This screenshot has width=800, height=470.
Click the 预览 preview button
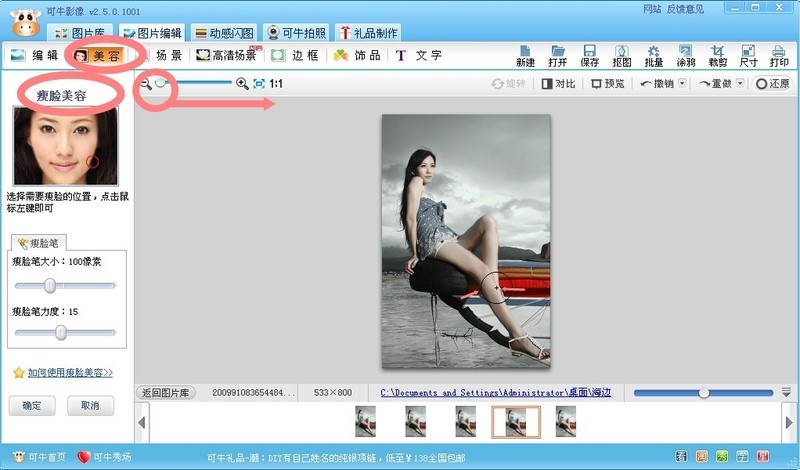[x=607, y=84]
